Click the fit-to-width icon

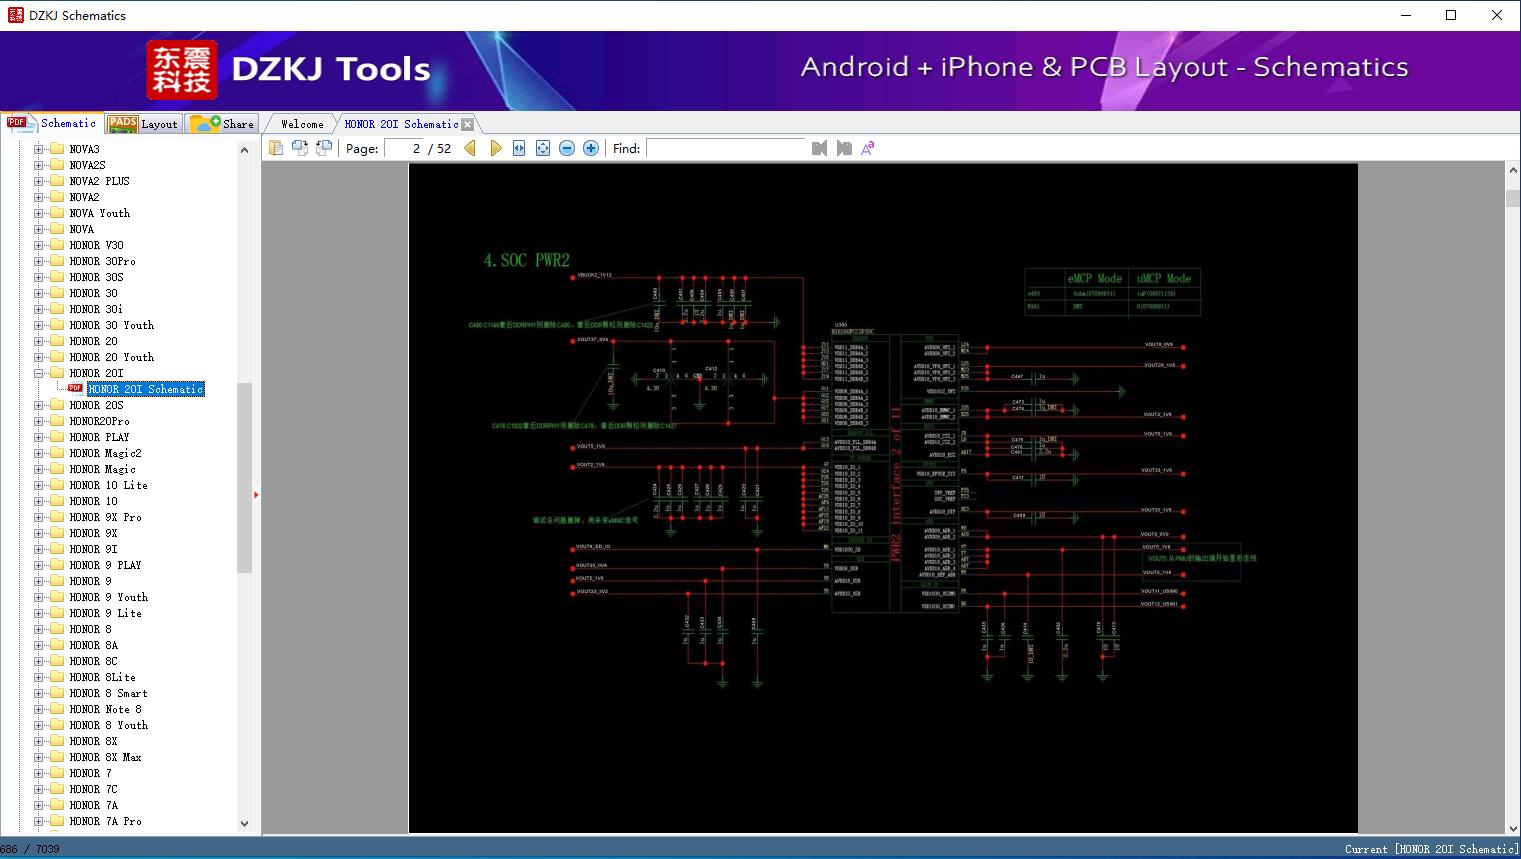519,148
